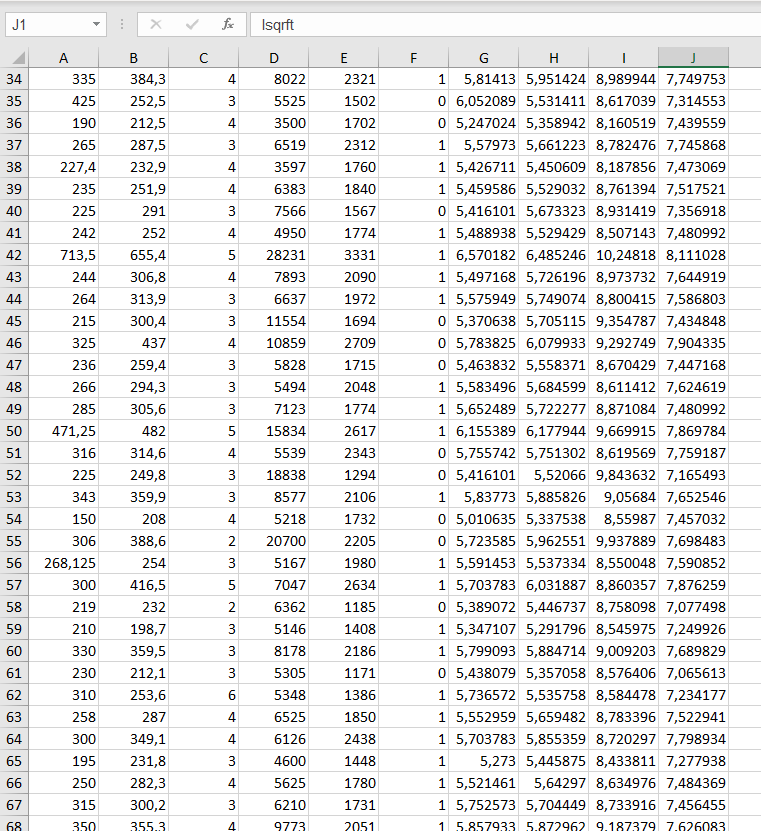This screenshot has width=761, height=831.
Task: Click cell with value 7,065613
Action: [x=693, y=673]
